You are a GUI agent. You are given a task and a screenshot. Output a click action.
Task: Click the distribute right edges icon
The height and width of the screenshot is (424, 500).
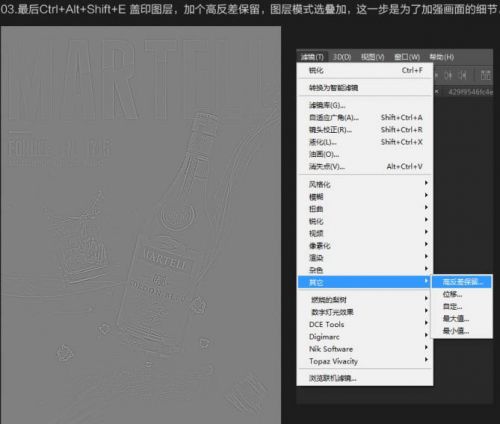point(462,76)
